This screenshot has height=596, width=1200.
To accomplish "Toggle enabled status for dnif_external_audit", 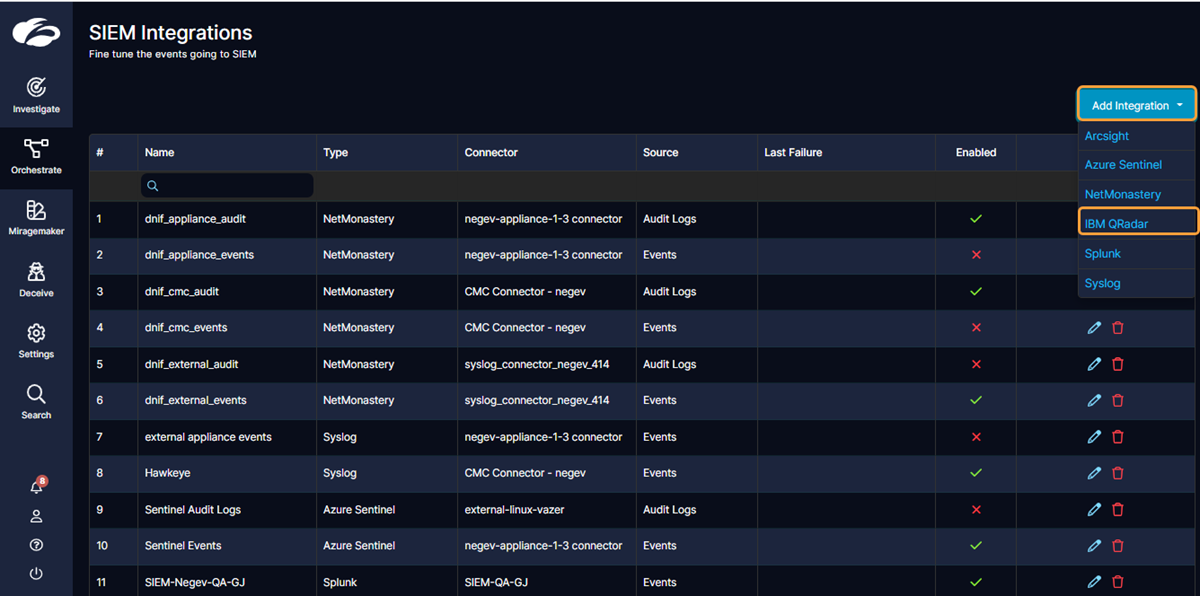I will [976, 364].
